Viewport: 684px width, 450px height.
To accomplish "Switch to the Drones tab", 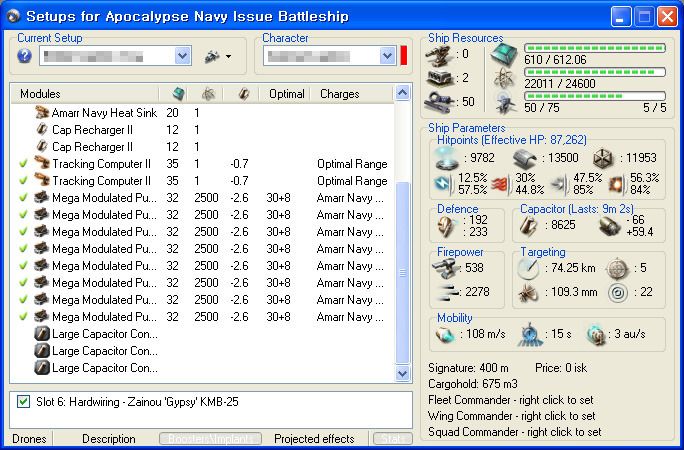I will click(29, 439).
